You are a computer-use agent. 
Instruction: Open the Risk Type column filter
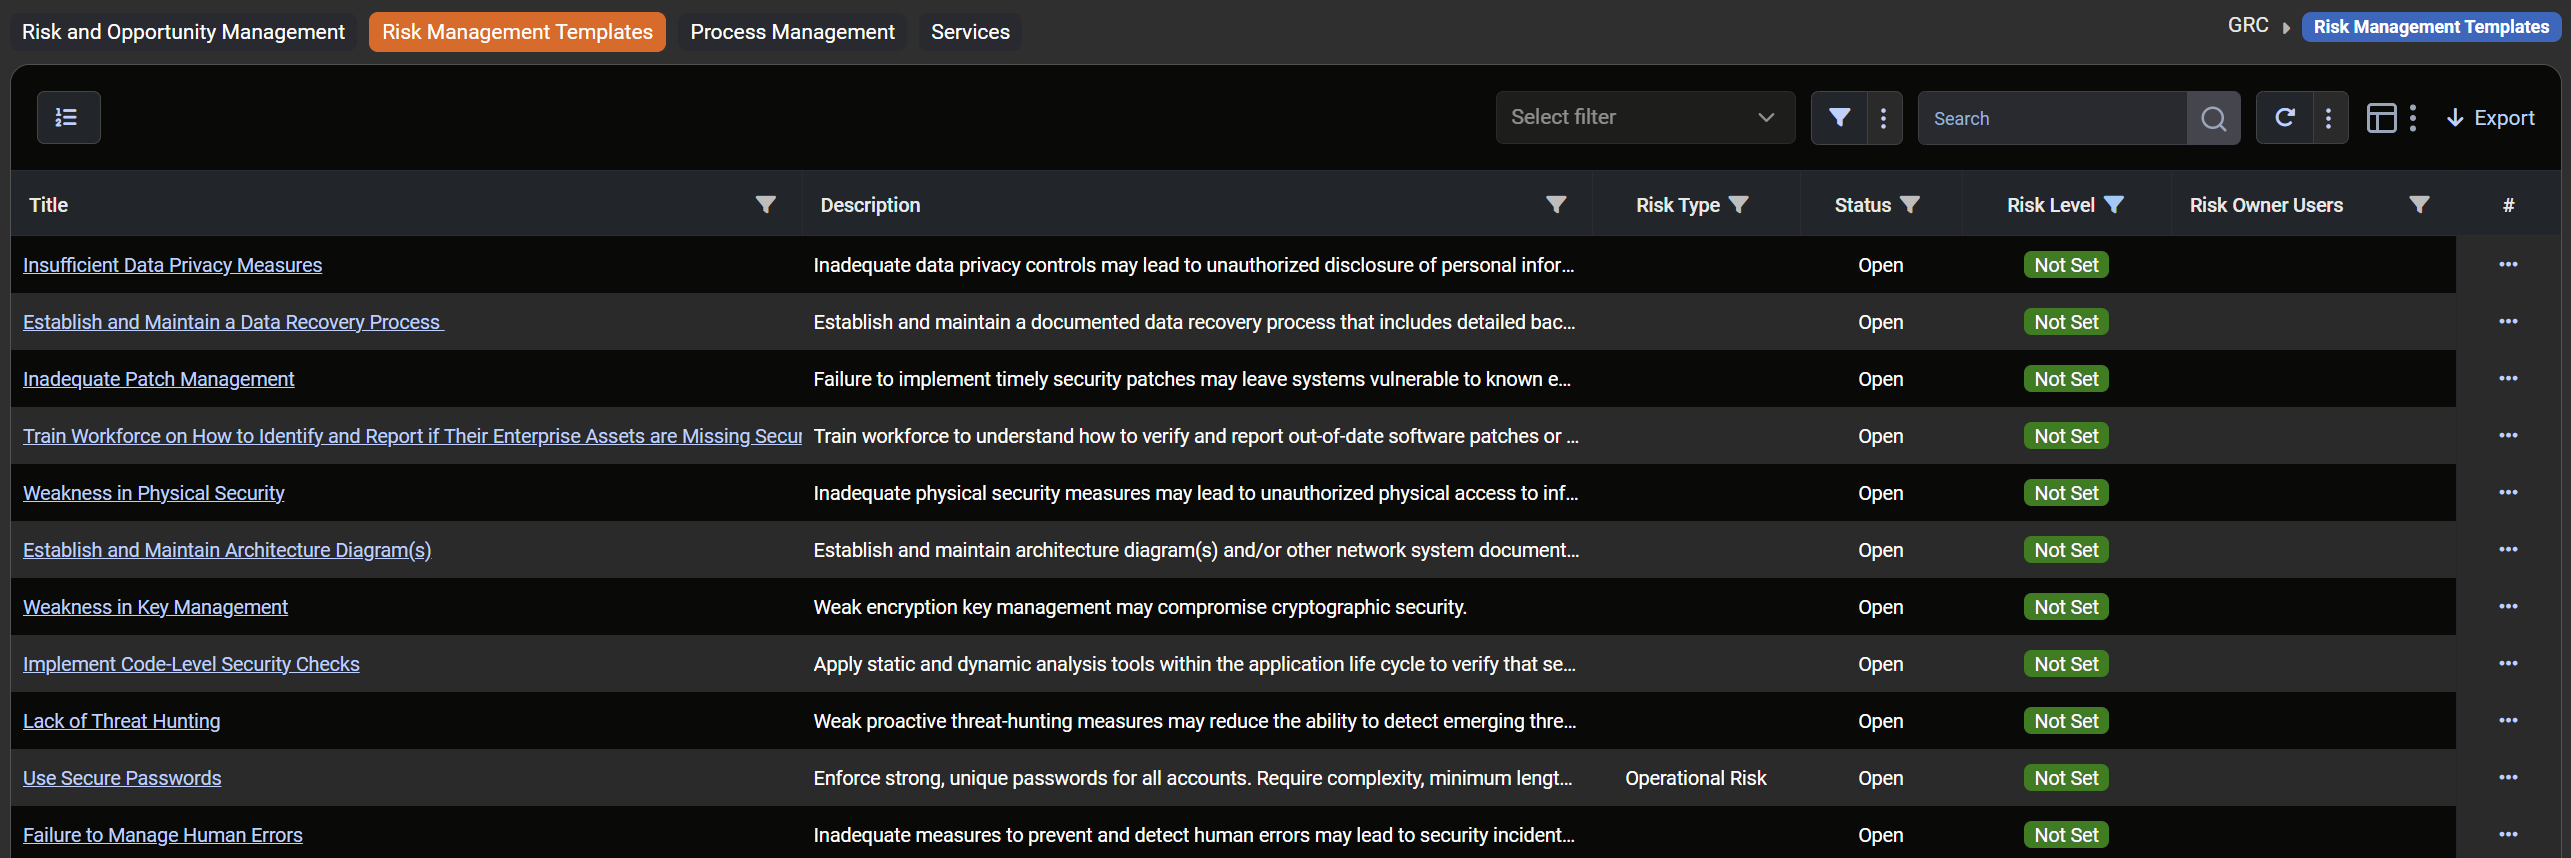coord(1739,205)
